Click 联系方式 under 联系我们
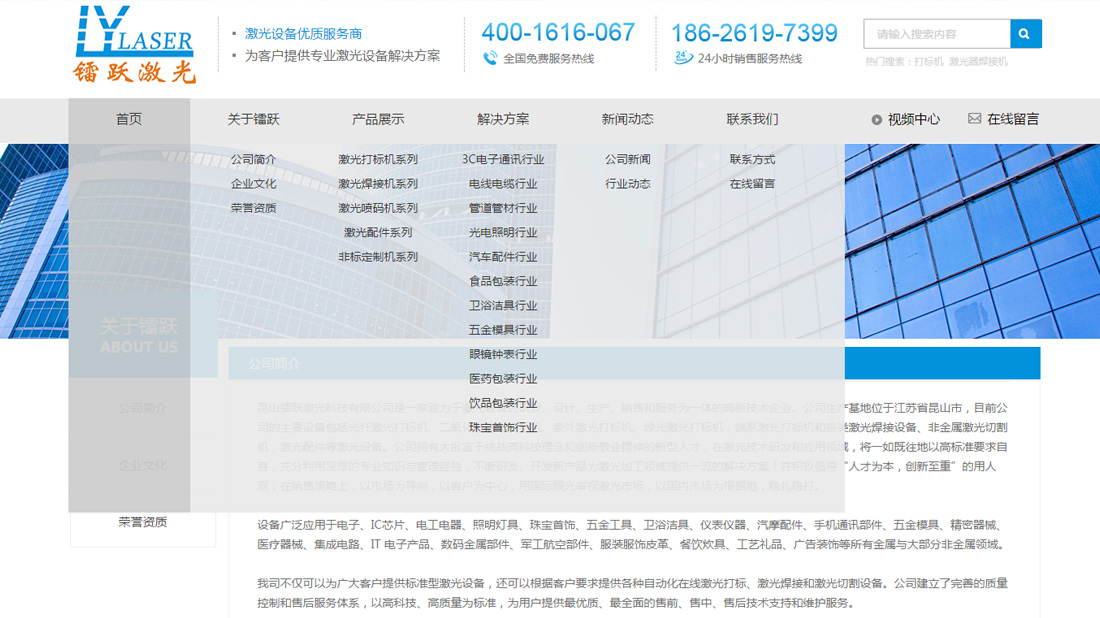Screen dimensions: 1100x618 753,158
